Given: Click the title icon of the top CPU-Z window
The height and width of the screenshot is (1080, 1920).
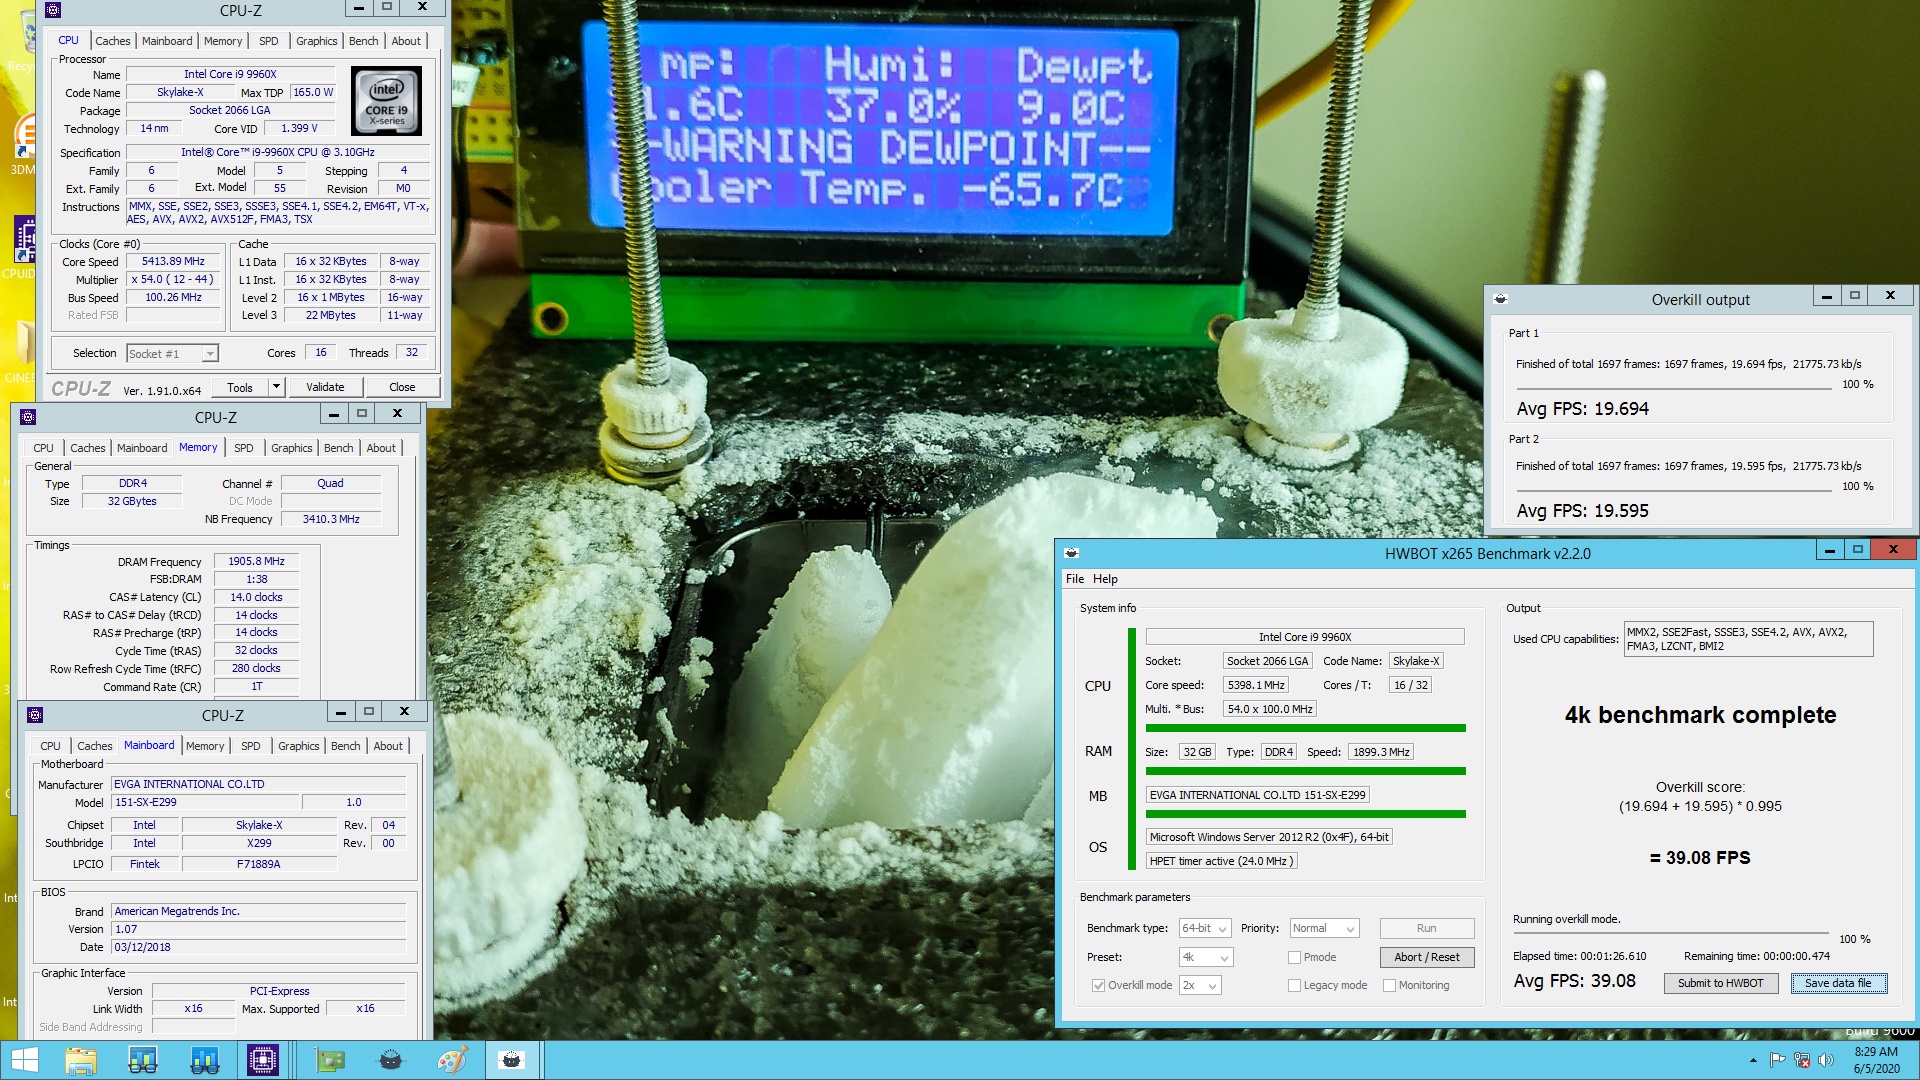Looking at the screenshot, I should (53, 10).
